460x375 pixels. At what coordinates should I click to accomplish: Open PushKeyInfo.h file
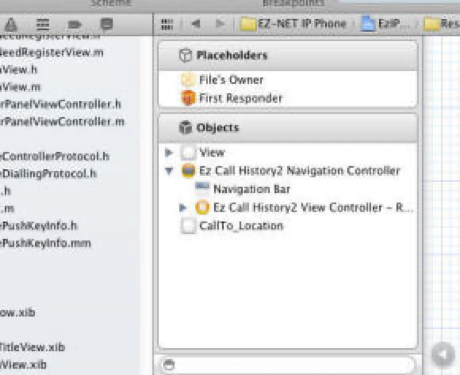38,226
